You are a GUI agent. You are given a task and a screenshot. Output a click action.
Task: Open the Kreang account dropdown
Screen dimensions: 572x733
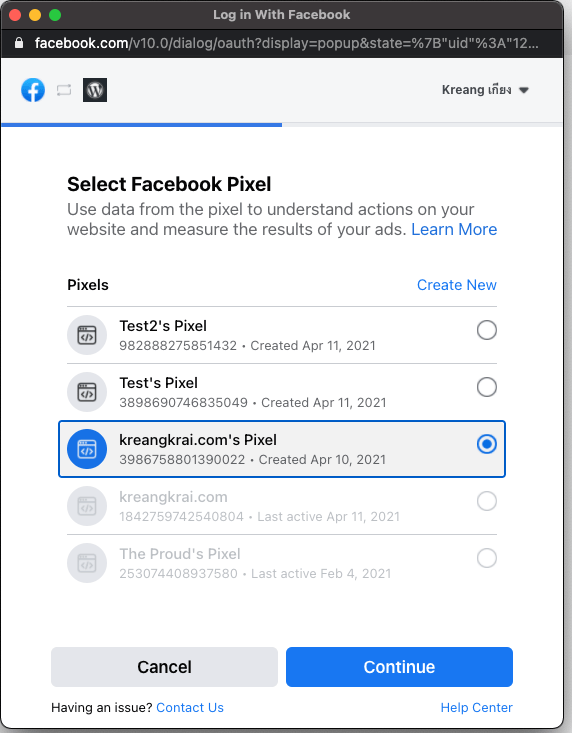pos(485,90)
